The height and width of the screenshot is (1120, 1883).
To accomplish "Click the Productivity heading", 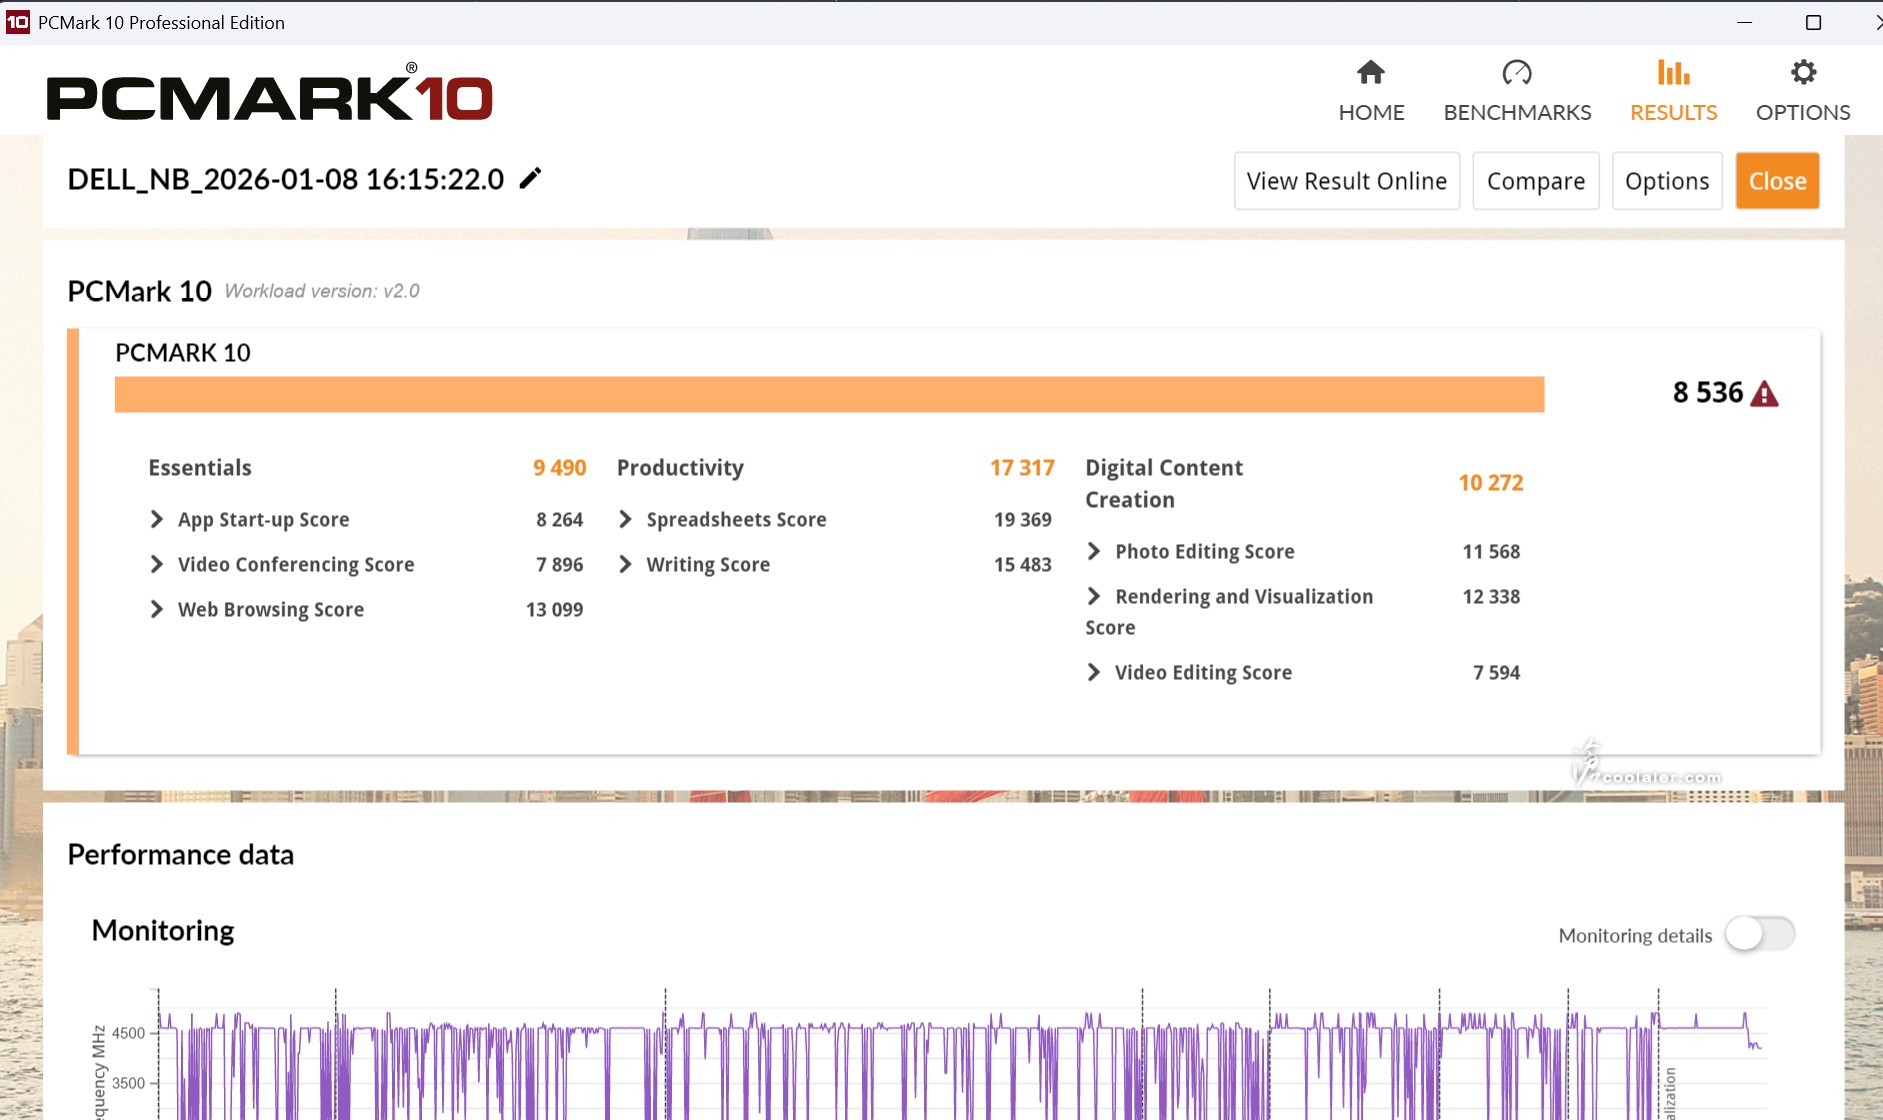I will 680,468.
